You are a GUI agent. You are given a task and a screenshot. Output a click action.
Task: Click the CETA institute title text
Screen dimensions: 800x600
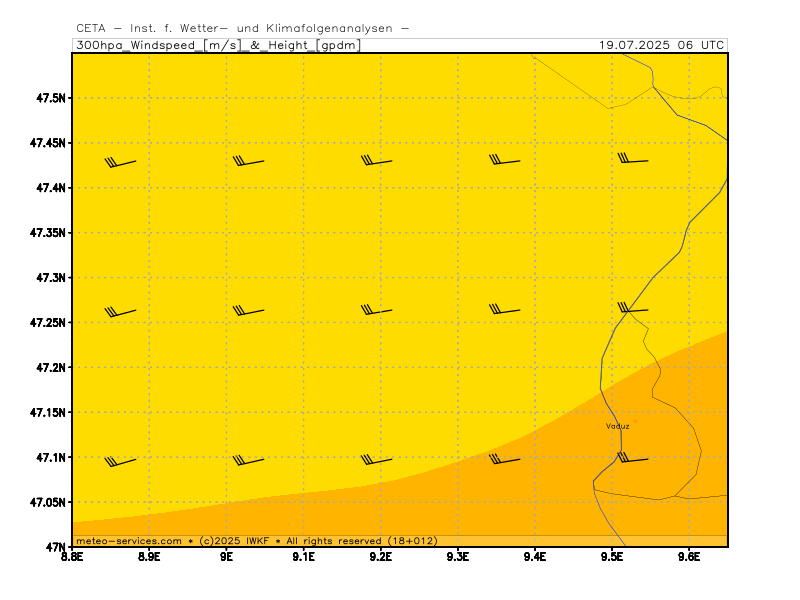(x=243, y=29)
